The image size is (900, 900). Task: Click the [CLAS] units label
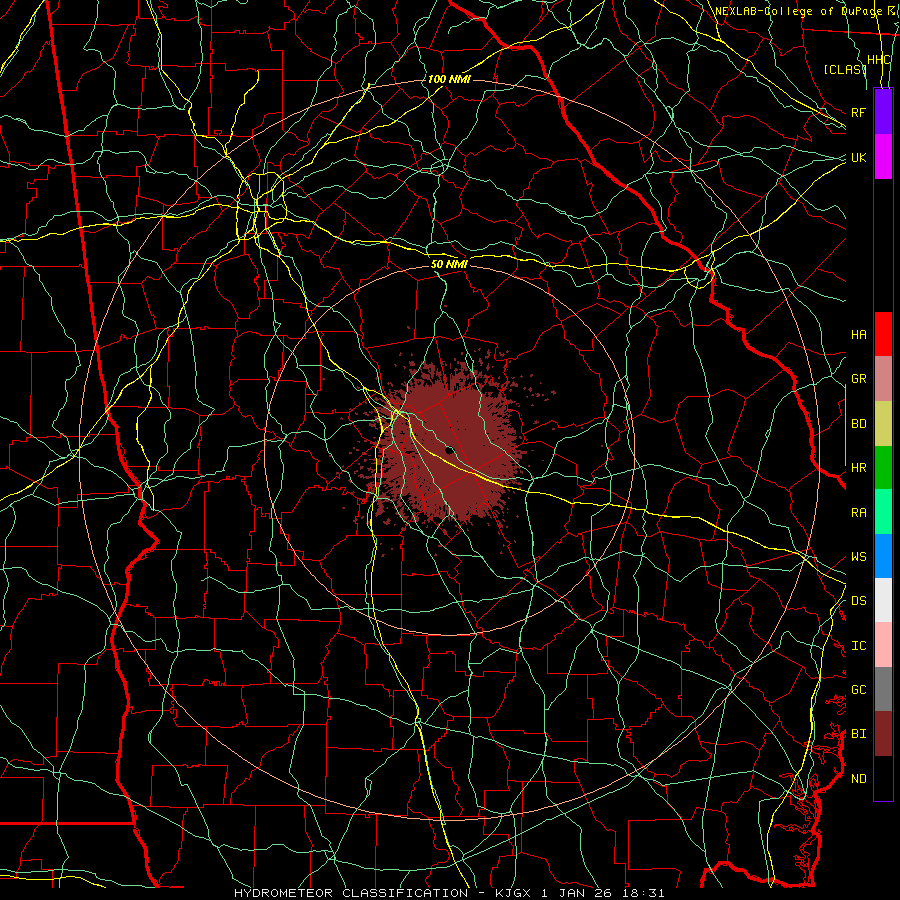tap(844, 69)
